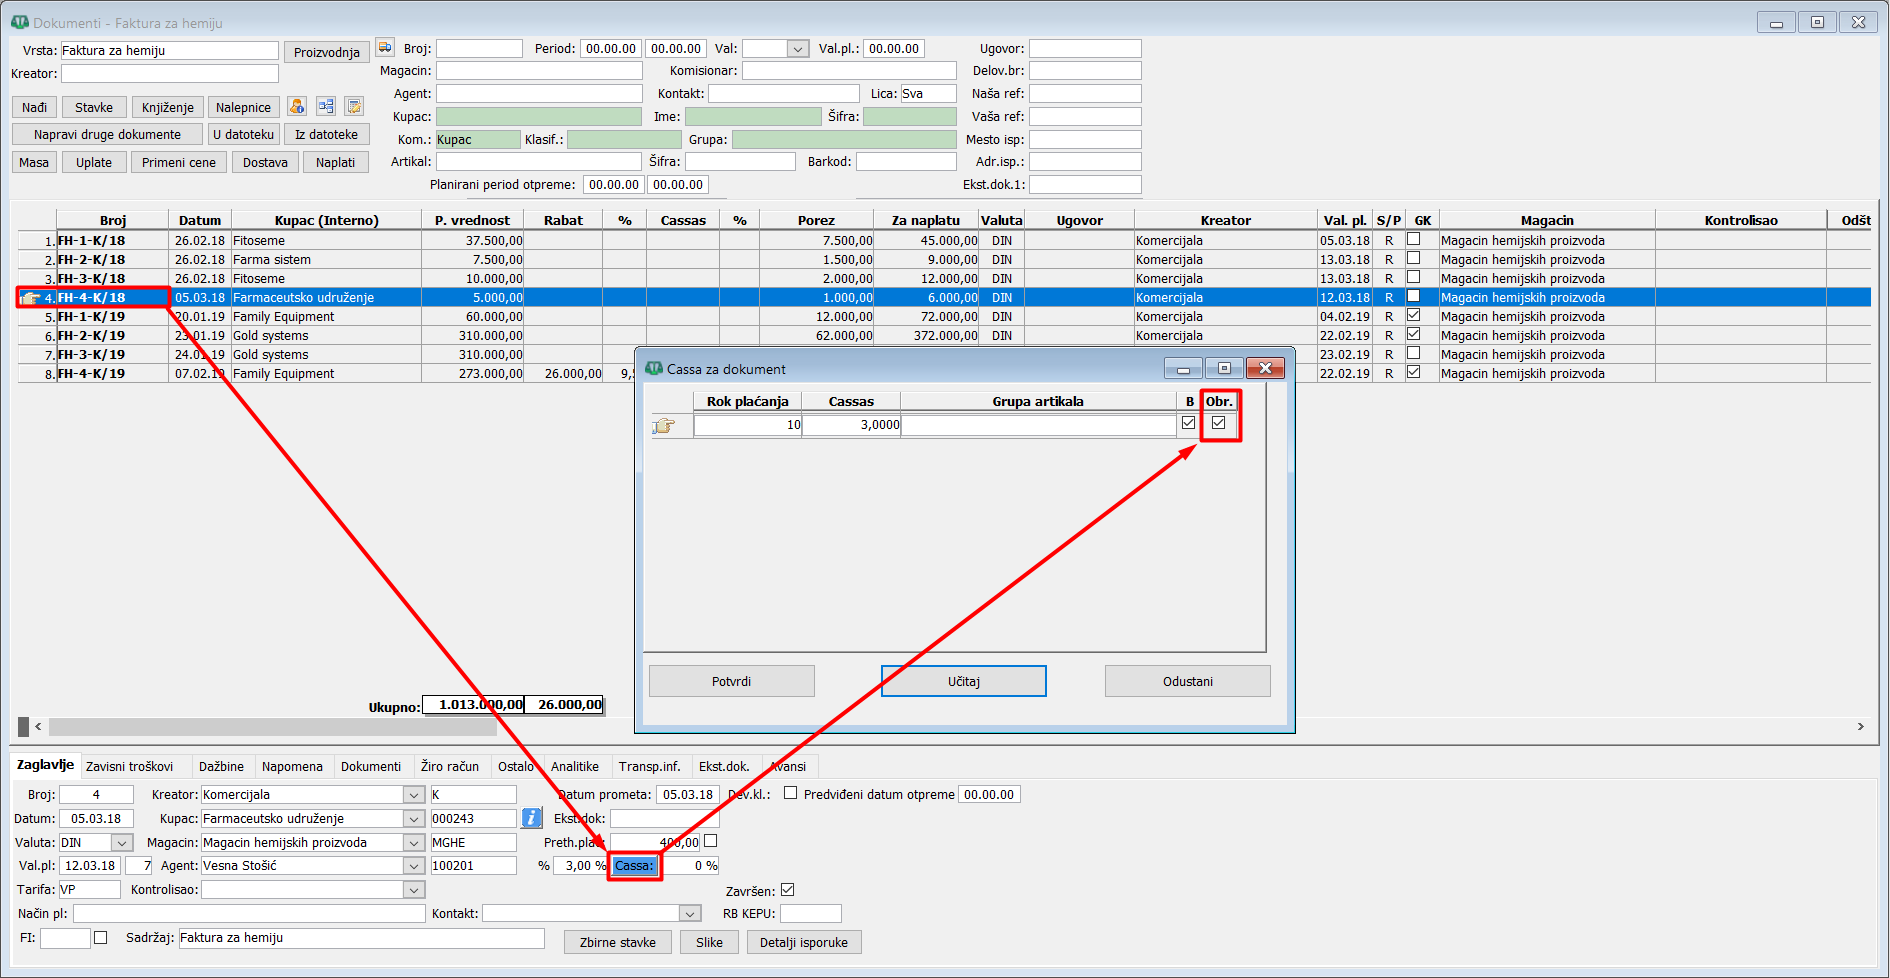Expand the Kreator dropdown showing Komercijala

pyautogui.click(x=414, y=795)
